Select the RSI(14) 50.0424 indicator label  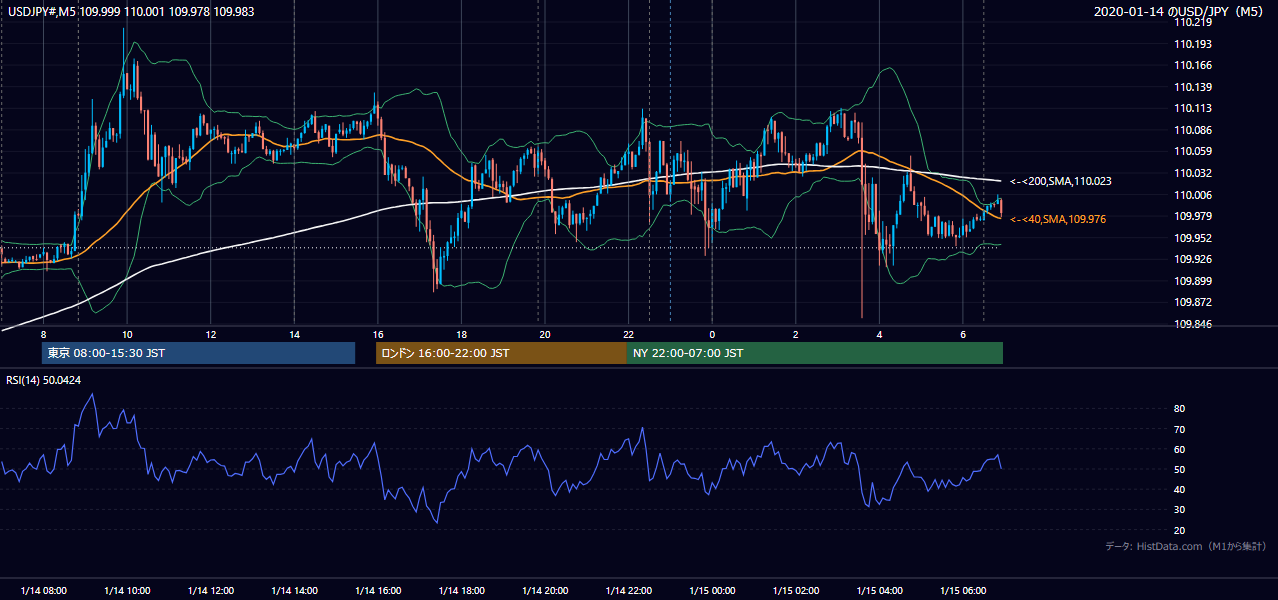tap(43, 380)
